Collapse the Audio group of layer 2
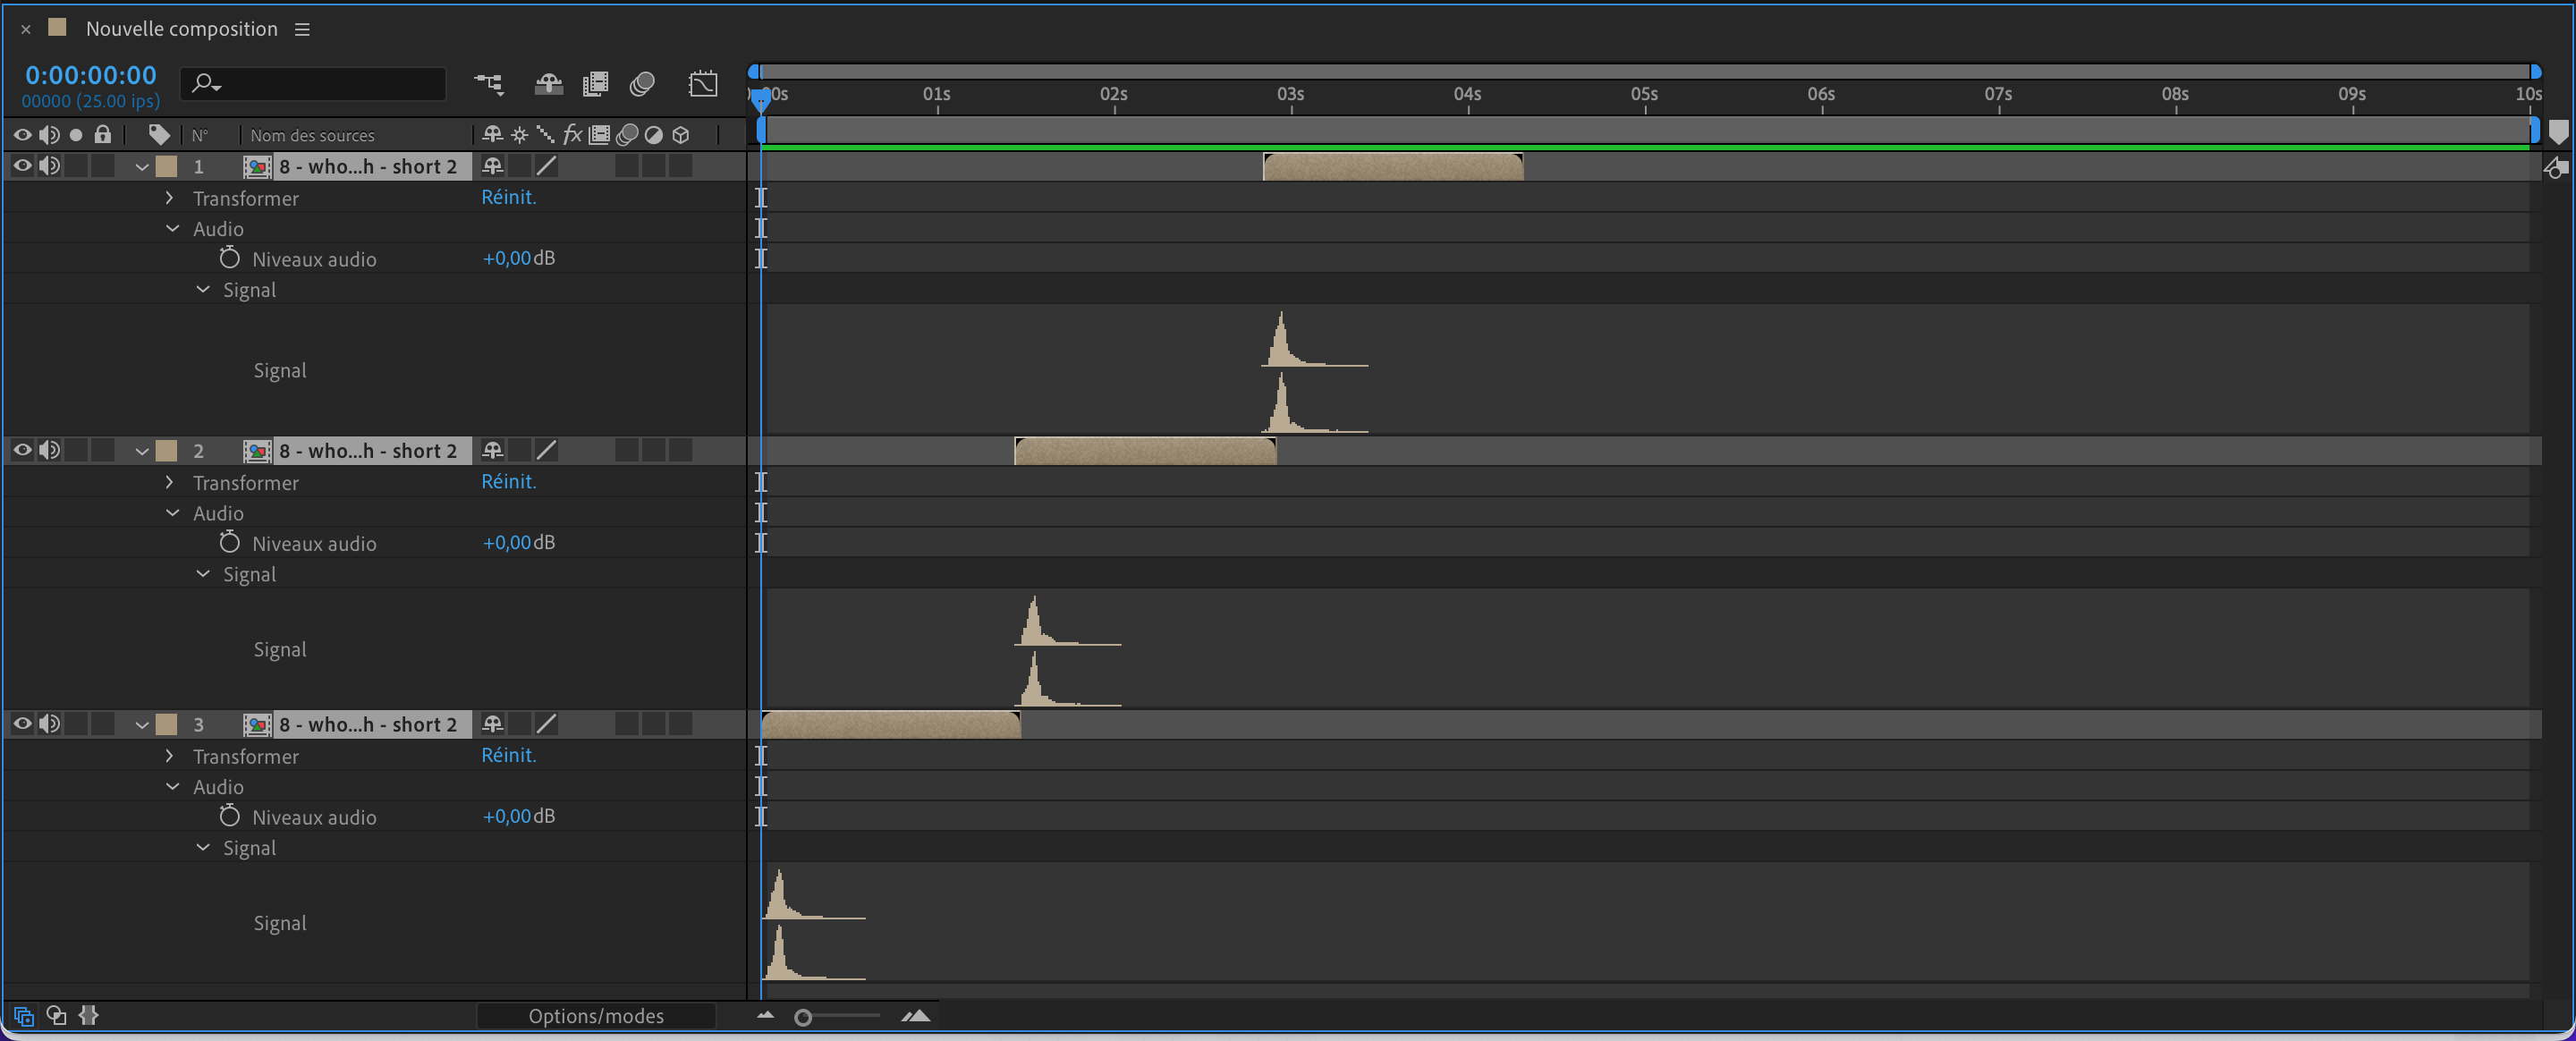Image resolution: width=2576 pixels, height=1041 pixels. (172, 513)
